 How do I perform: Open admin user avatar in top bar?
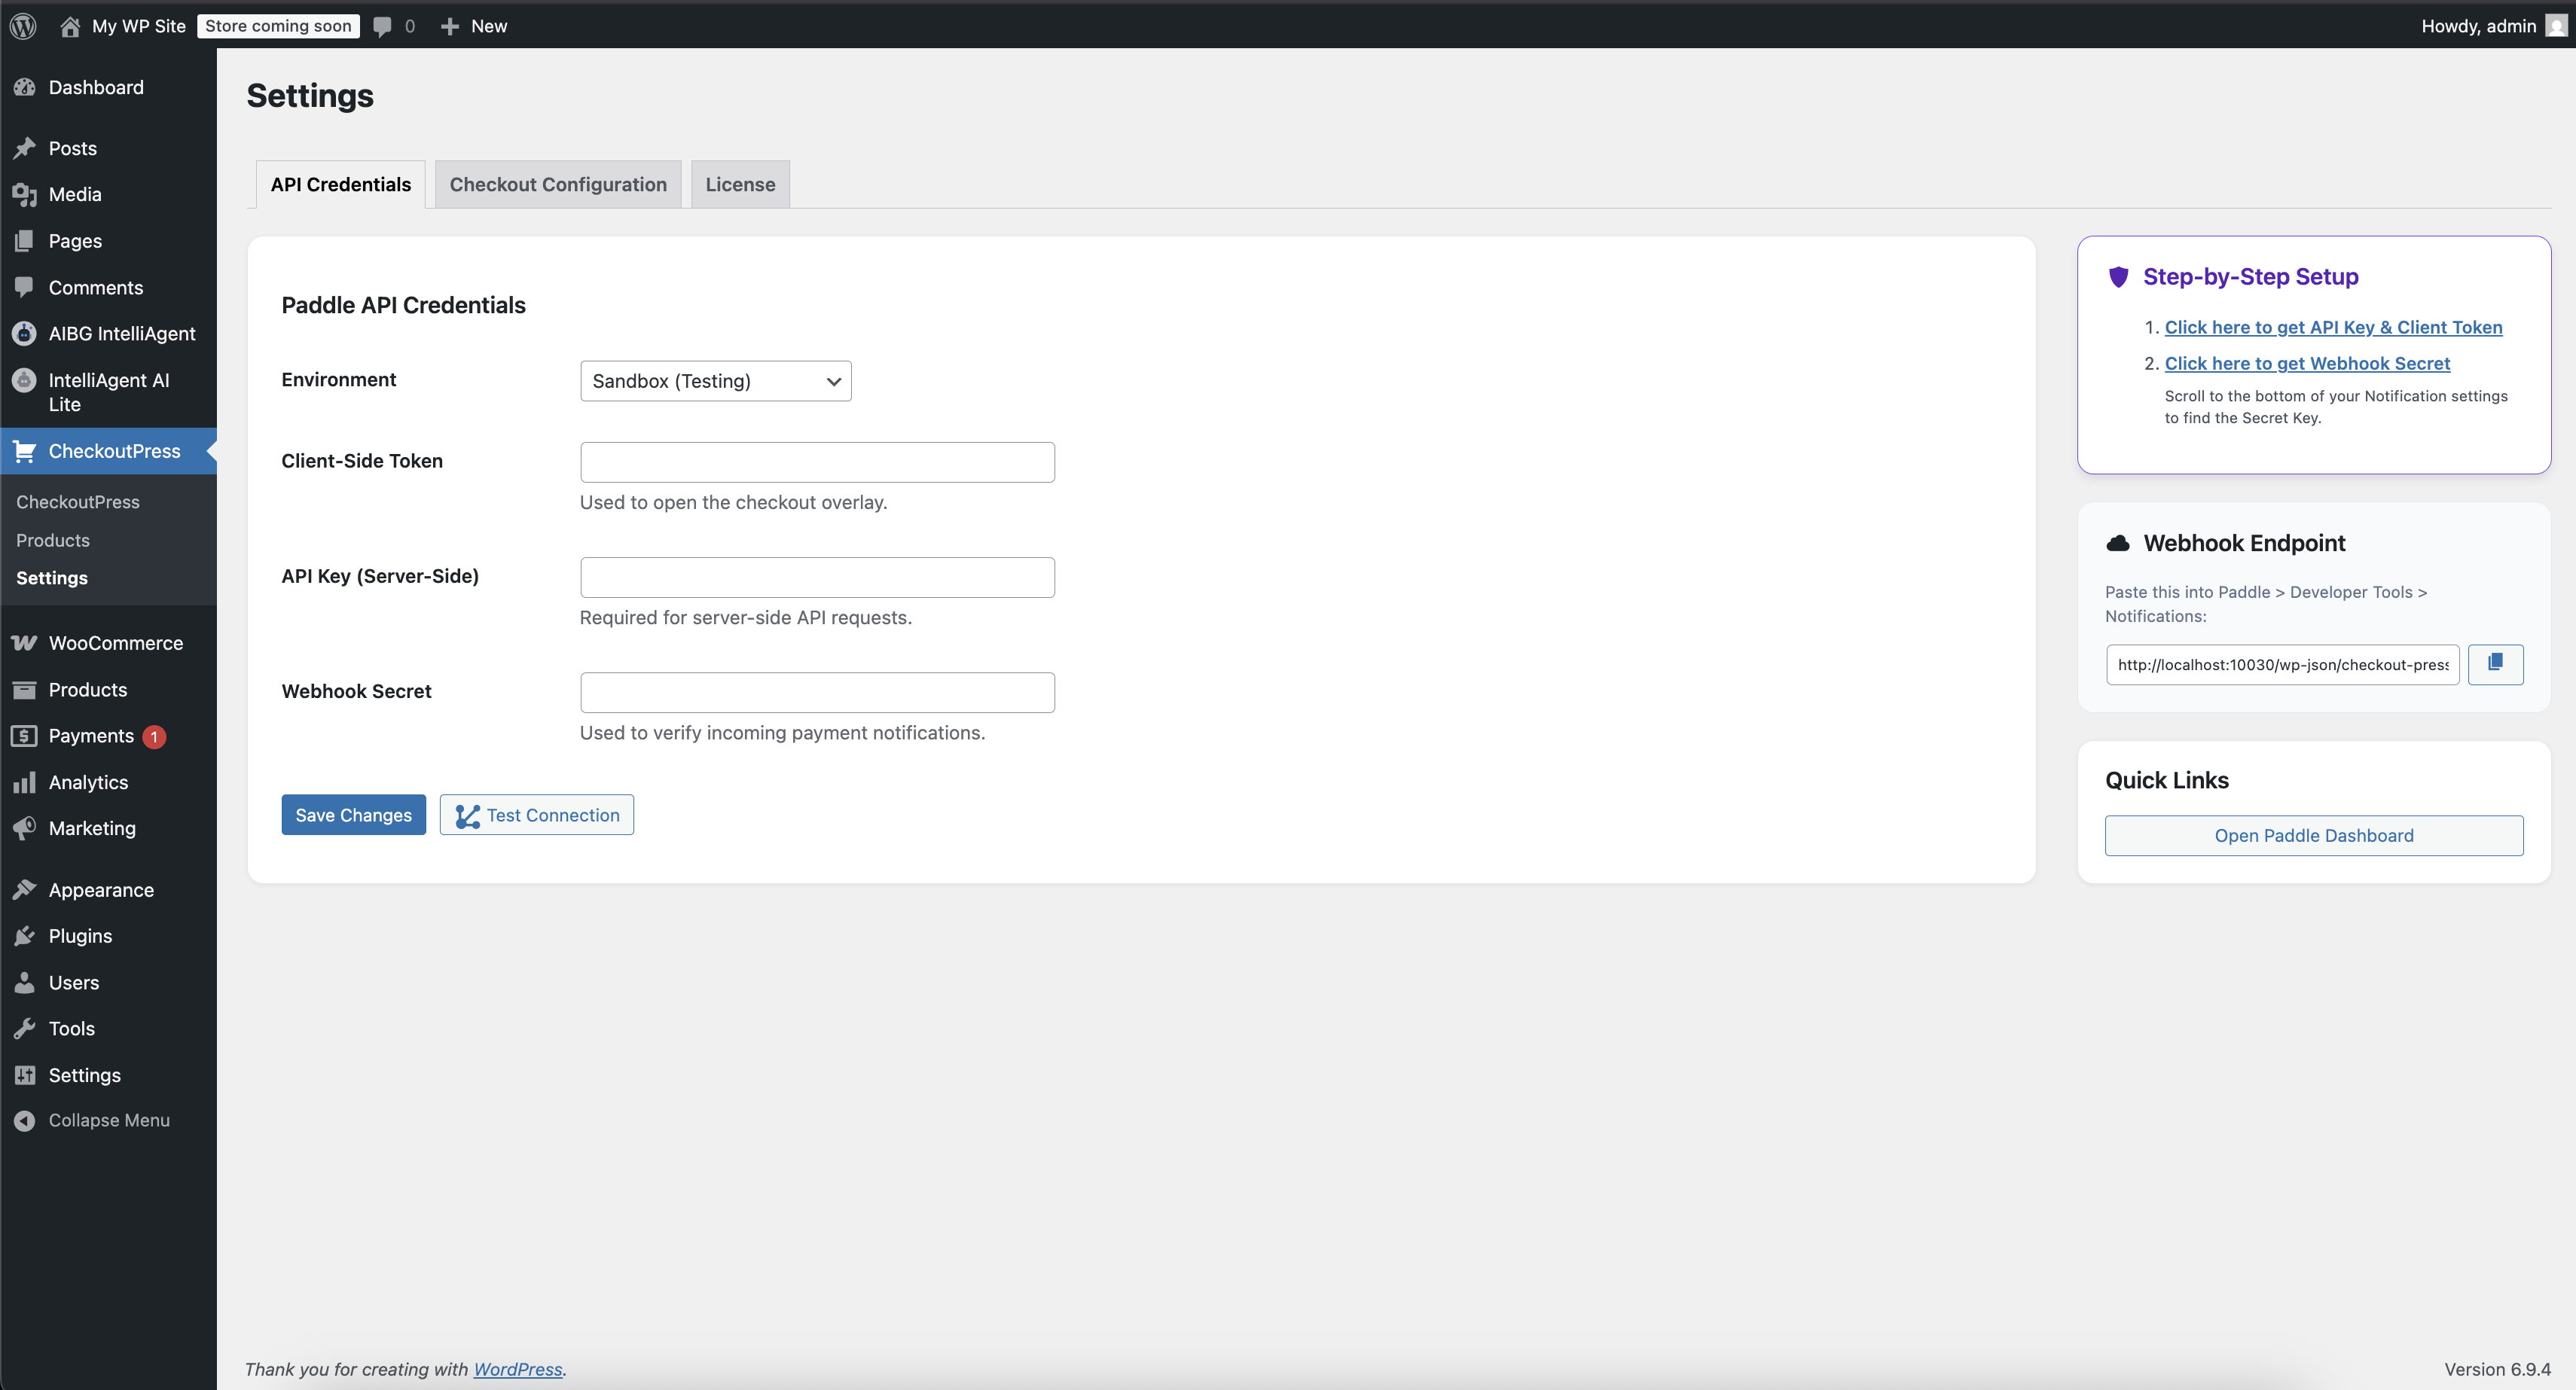[2555, 26]
